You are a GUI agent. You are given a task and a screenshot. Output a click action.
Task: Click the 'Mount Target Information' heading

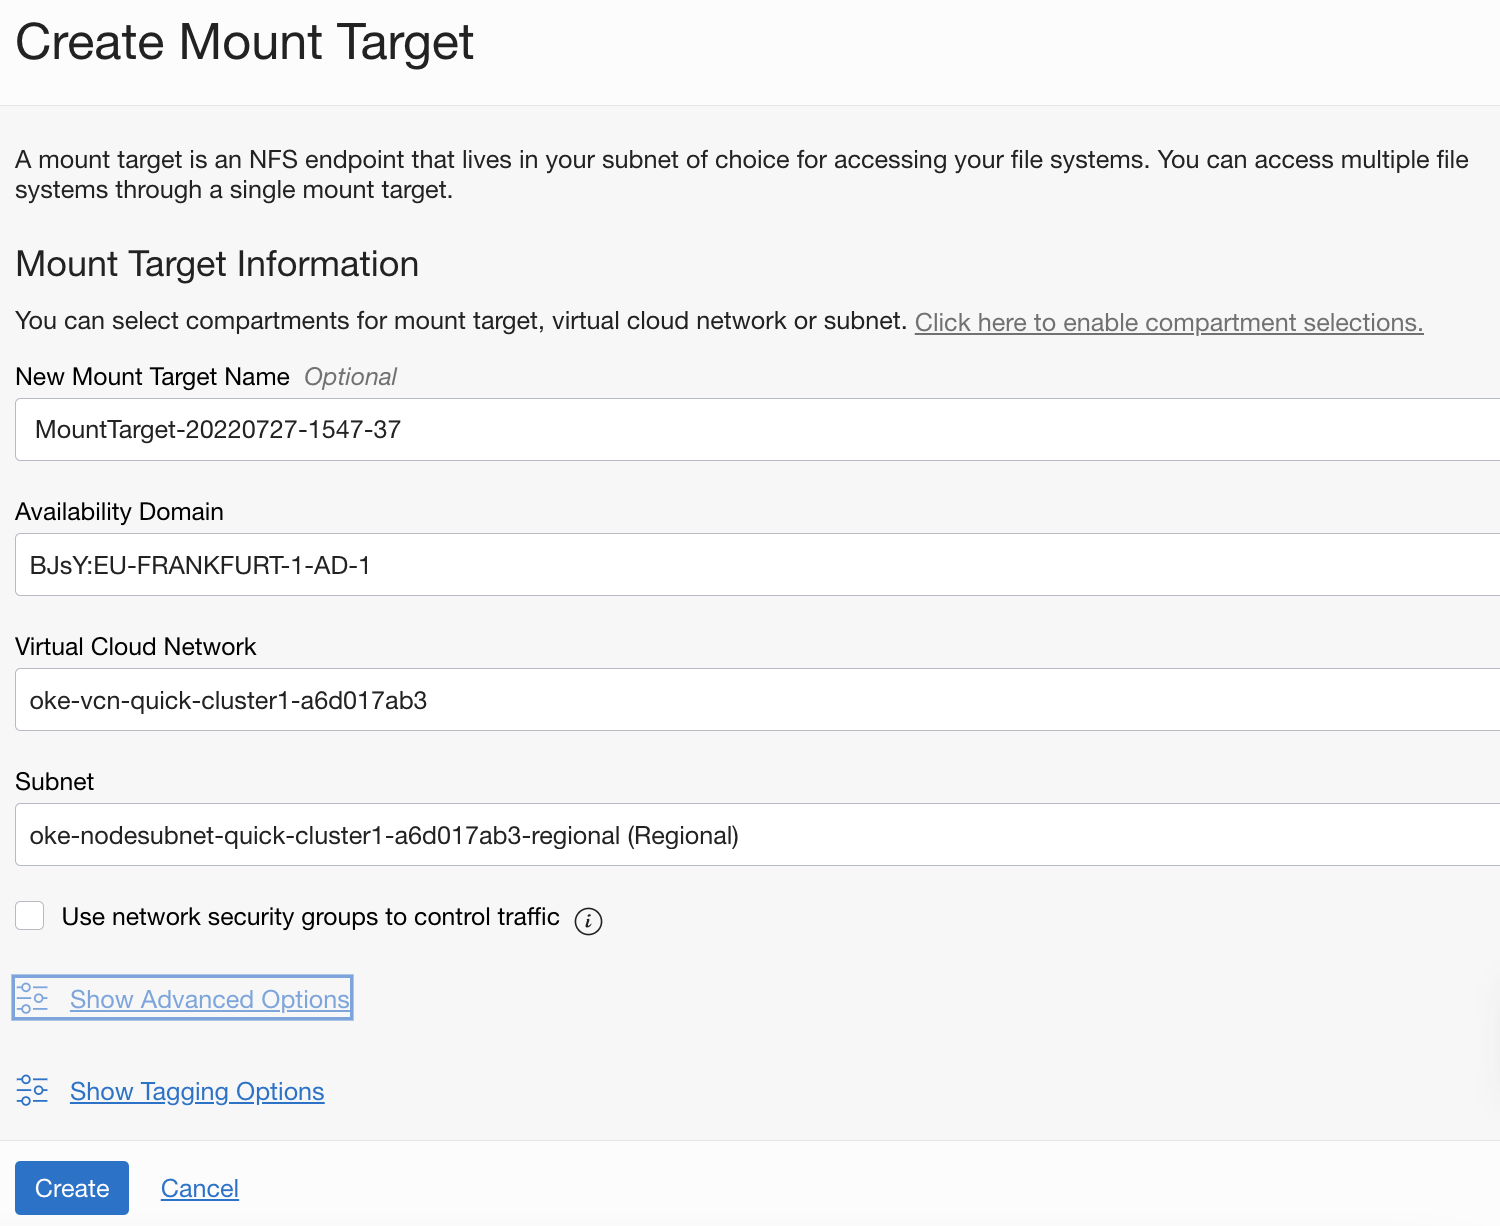217,264
